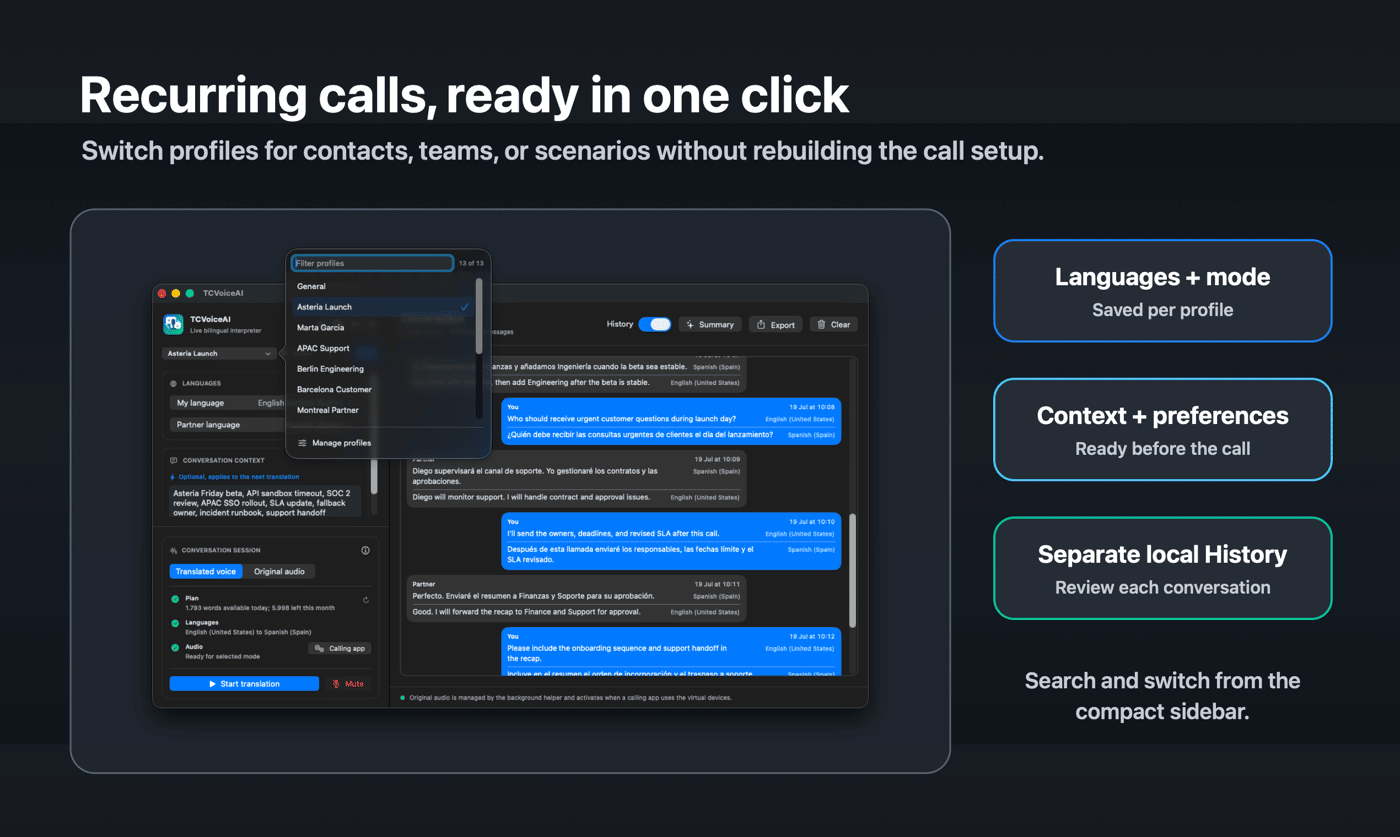Clear the conversation history
This screenshot has height=837, width=1400.
[833, 324]
